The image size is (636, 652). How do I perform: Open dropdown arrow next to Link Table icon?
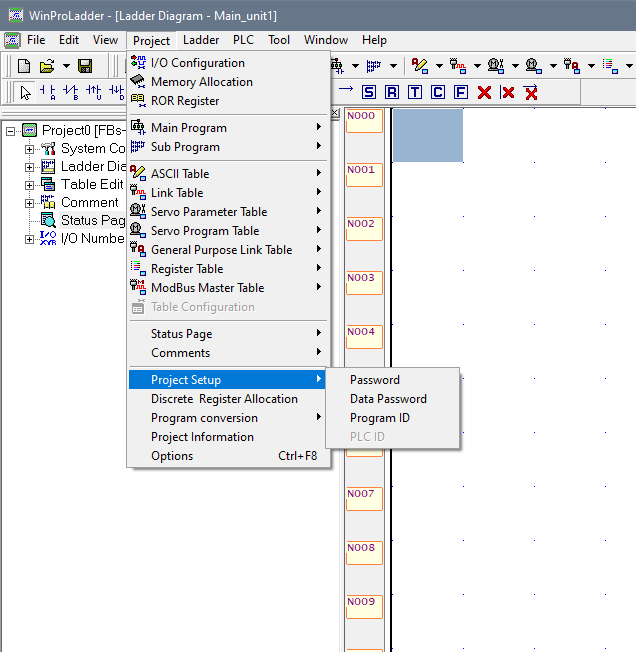pos(477,66)
